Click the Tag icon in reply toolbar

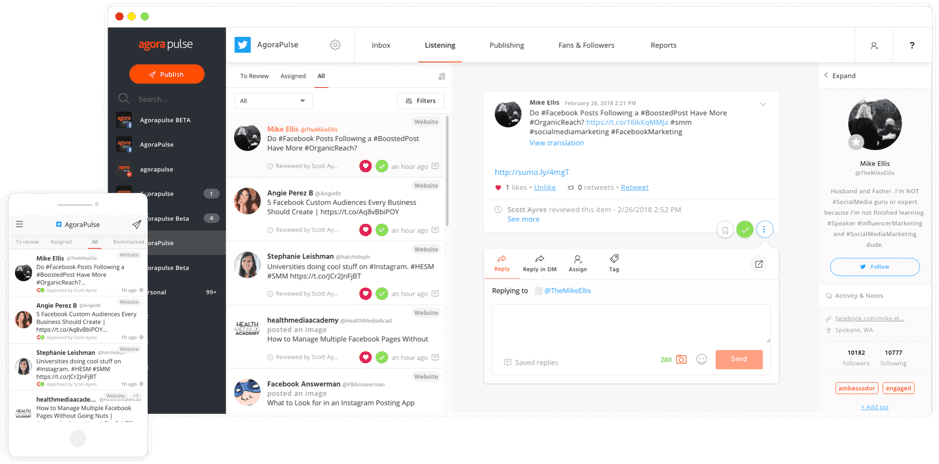pyautogui.click(x=614, y=263)
